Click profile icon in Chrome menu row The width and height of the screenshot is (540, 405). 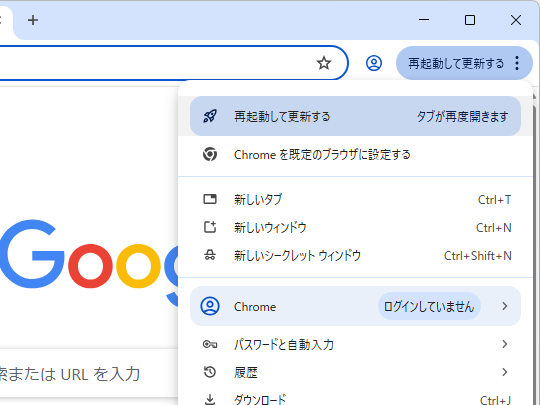[x=210, y=306]
